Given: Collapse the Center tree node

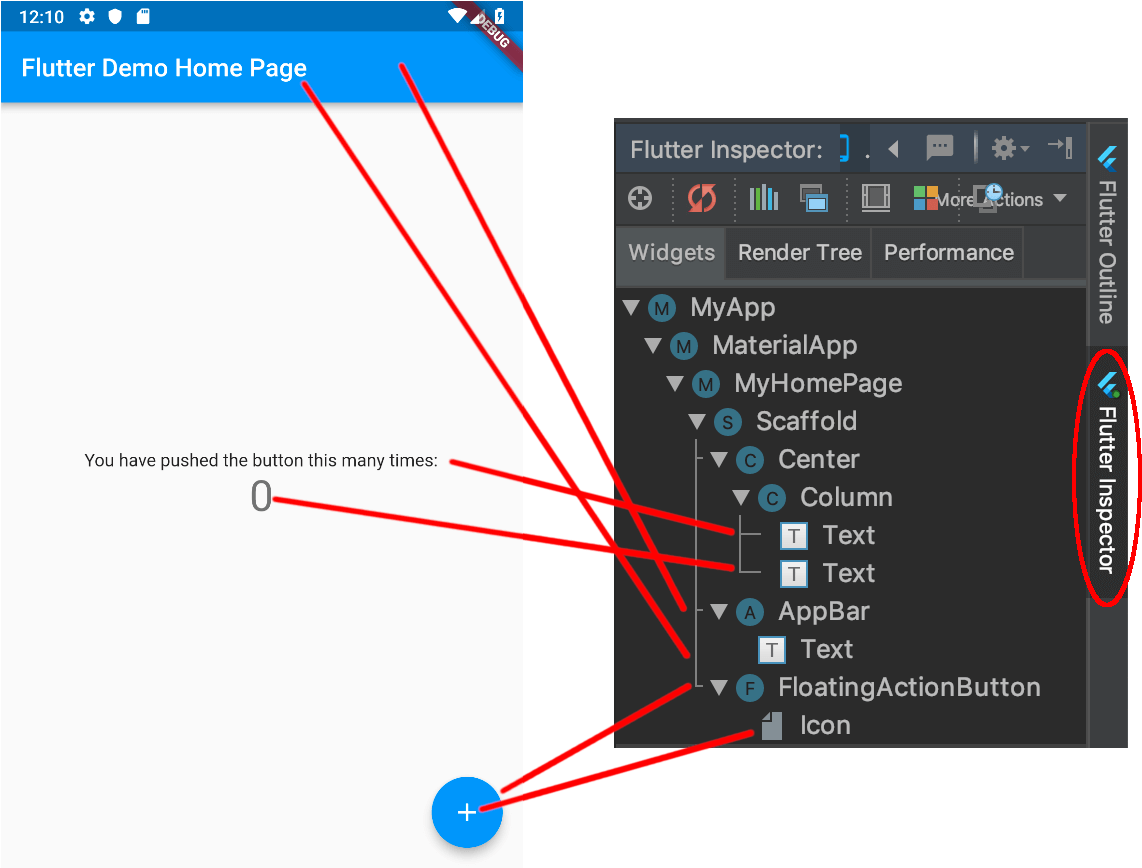Looking at the screenshot, I should [719, 459].
